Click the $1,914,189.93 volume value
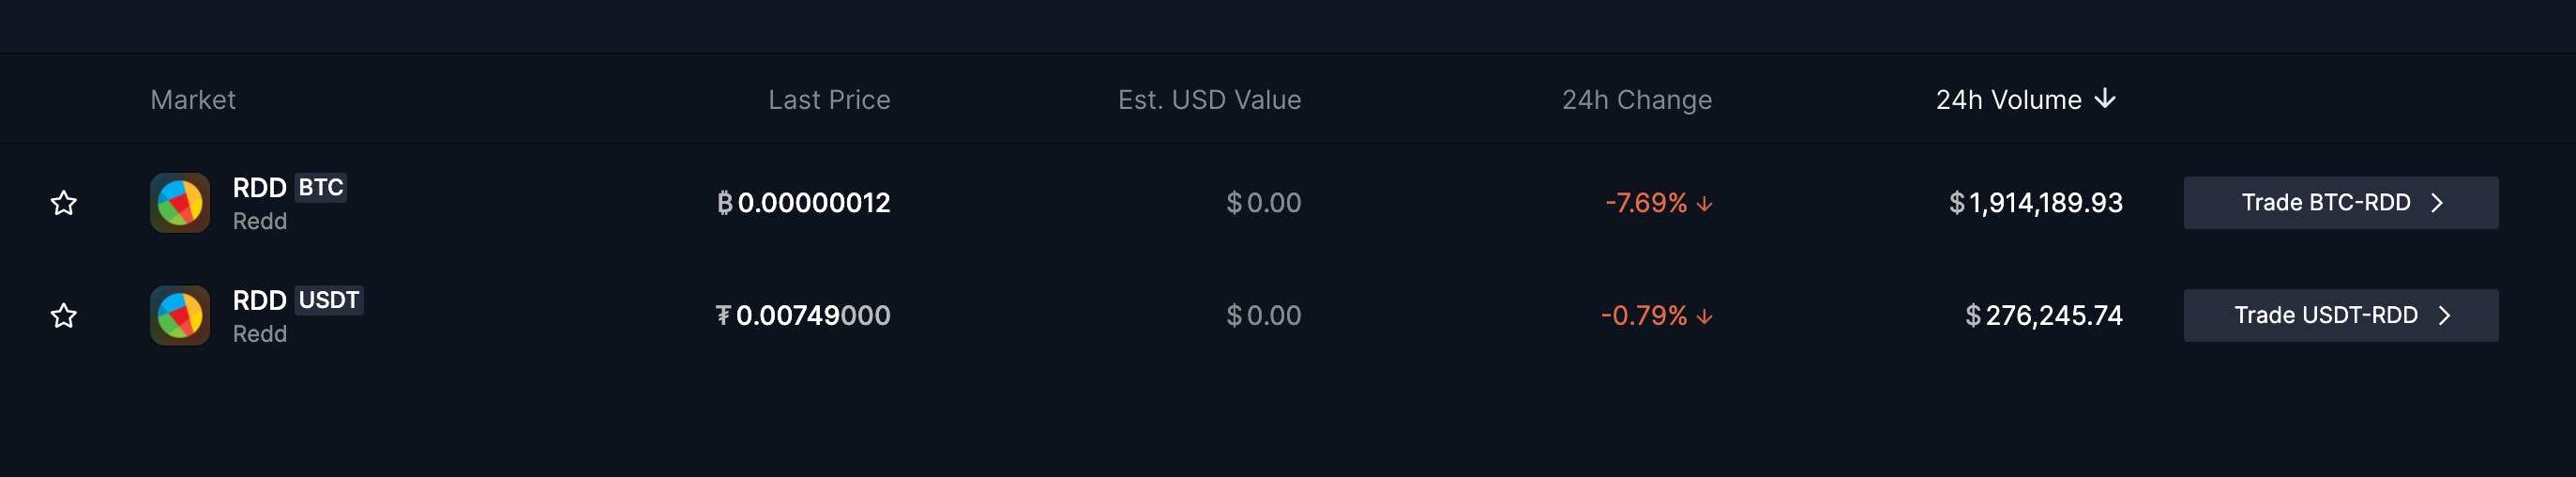This screenshot has height=477, width=2576. tap(2035, 203)
